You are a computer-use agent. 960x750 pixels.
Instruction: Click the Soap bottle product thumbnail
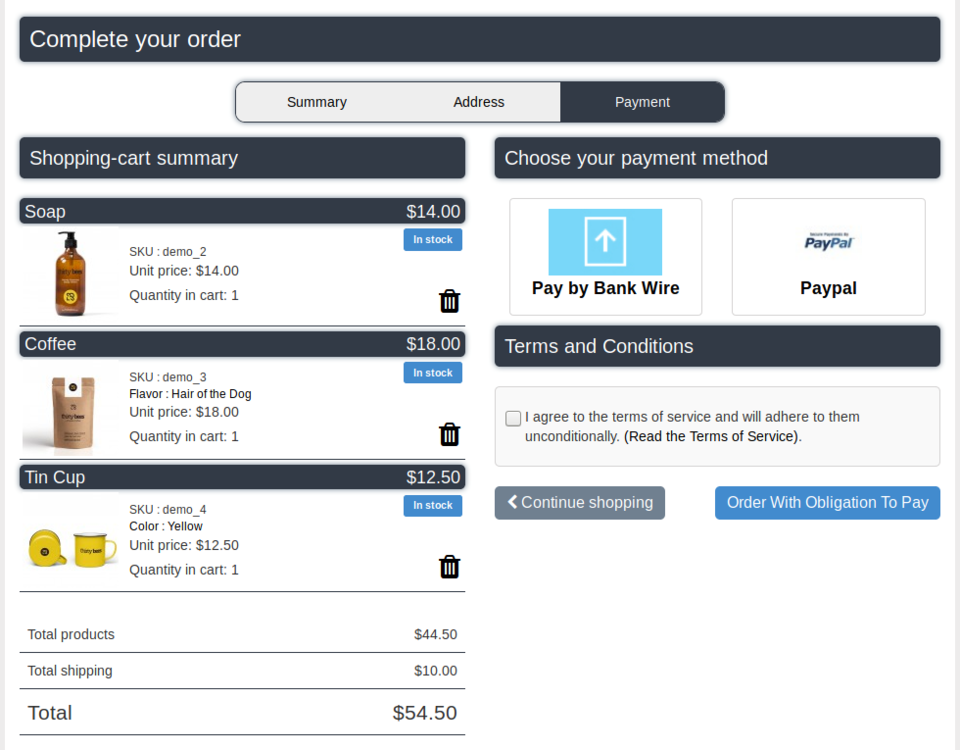[x=68, y=270]
